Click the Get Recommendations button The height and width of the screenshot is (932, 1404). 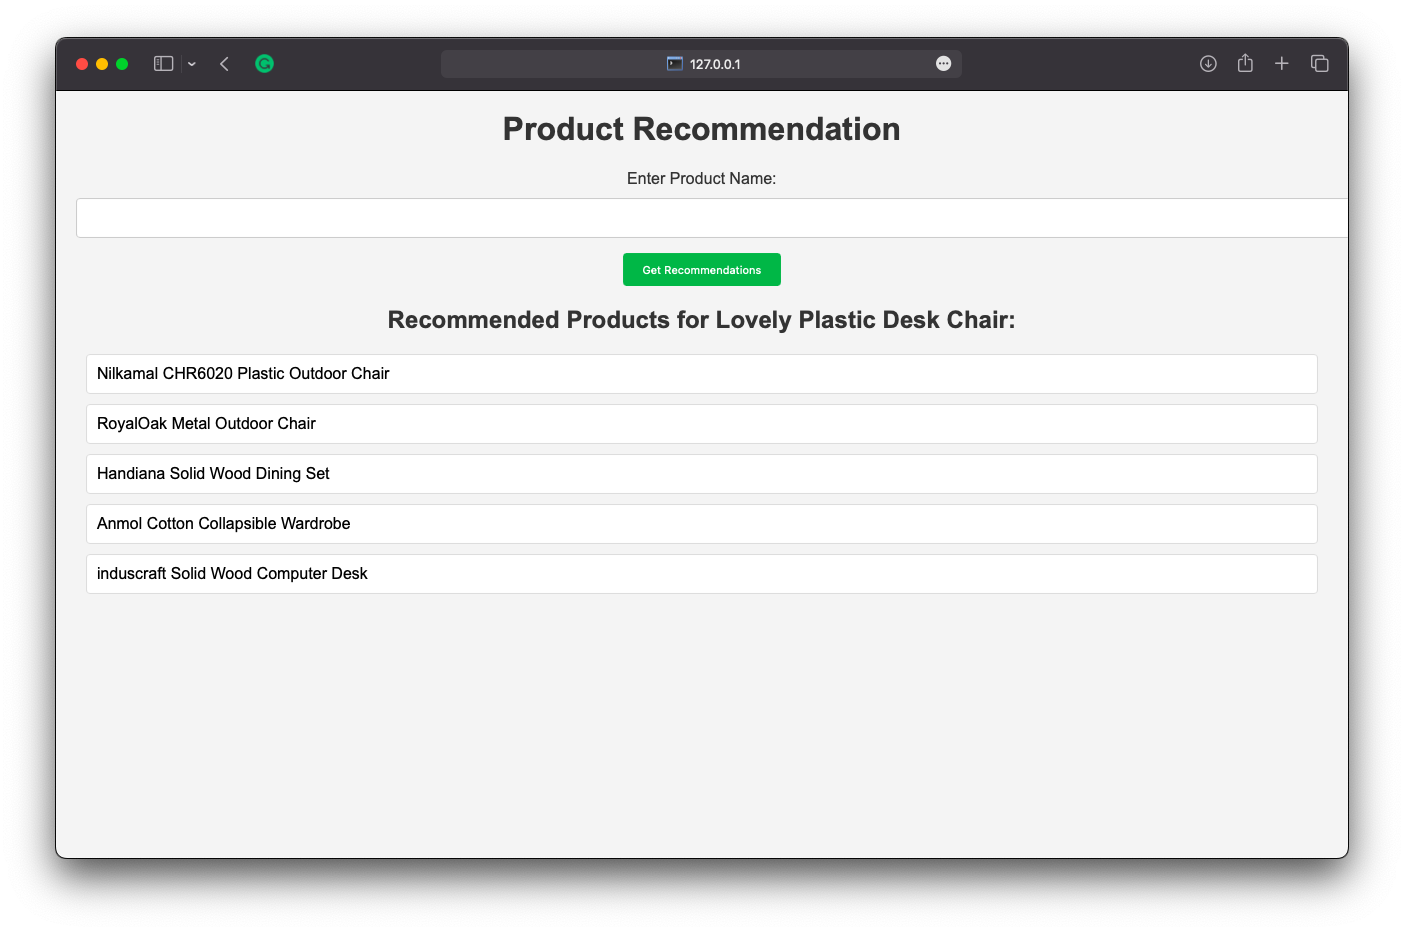point(702,270)
